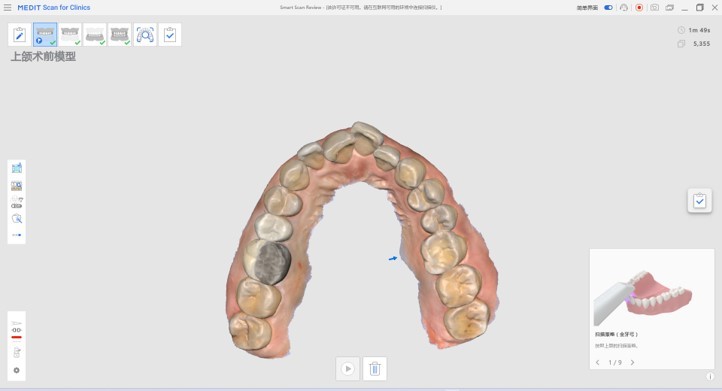Delete scan data with trash button
Image resolution: width=722 pixels, height=391 pixels.
tap(375, 368)
